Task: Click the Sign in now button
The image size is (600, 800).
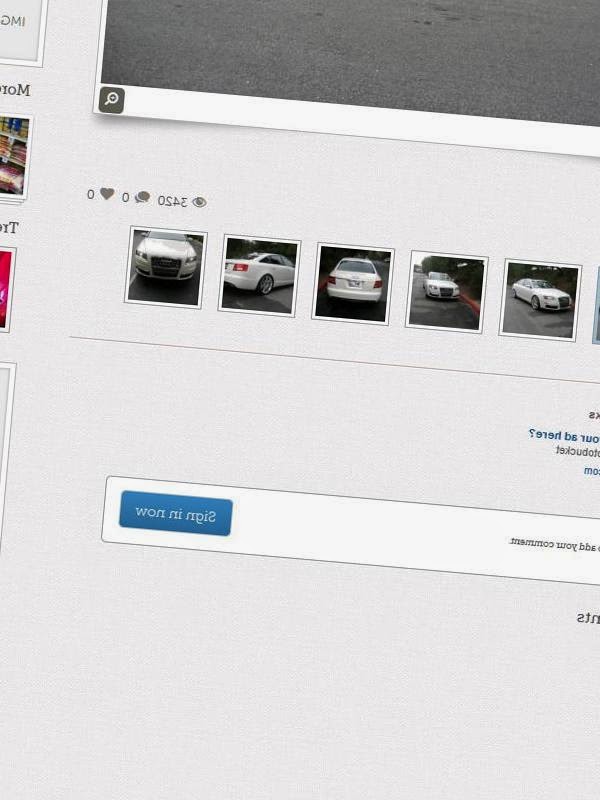Action: (176, 513)
